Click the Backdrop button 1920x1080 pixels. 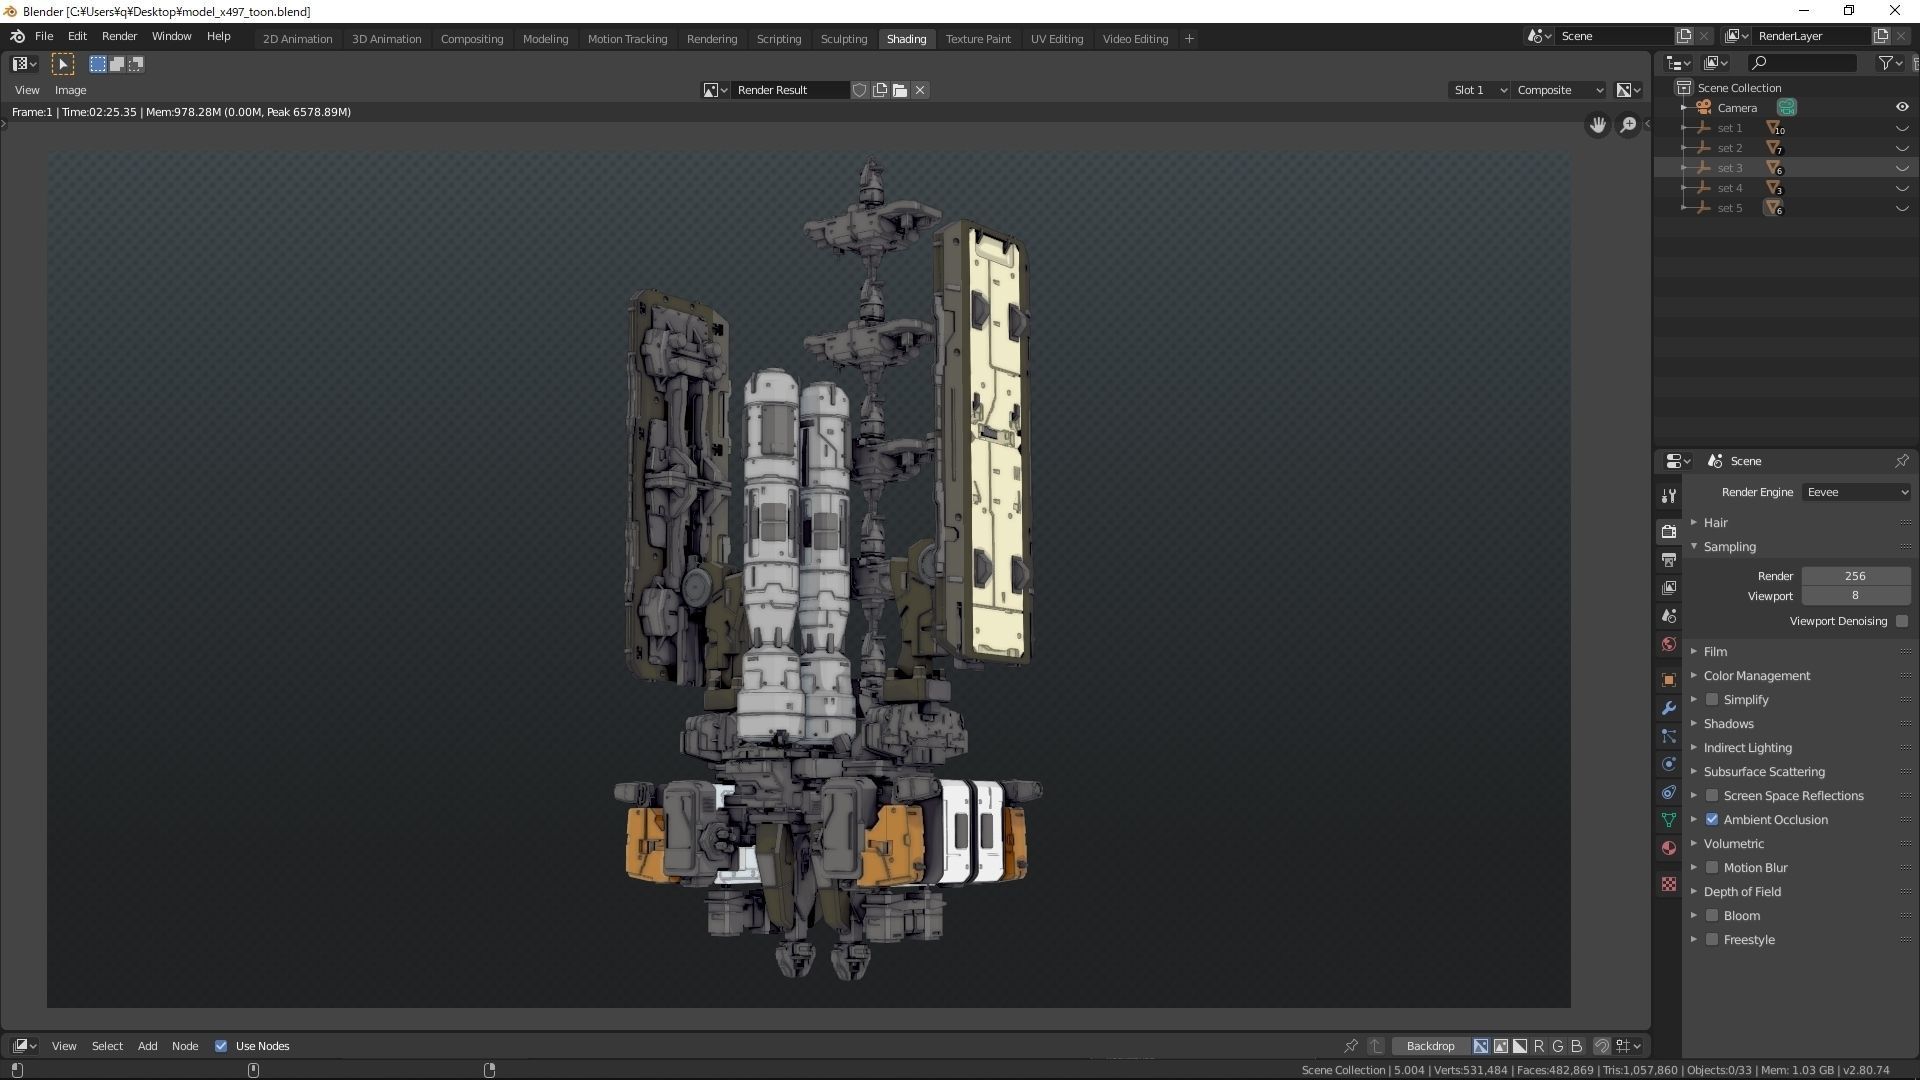(x=1429, y=1046)
